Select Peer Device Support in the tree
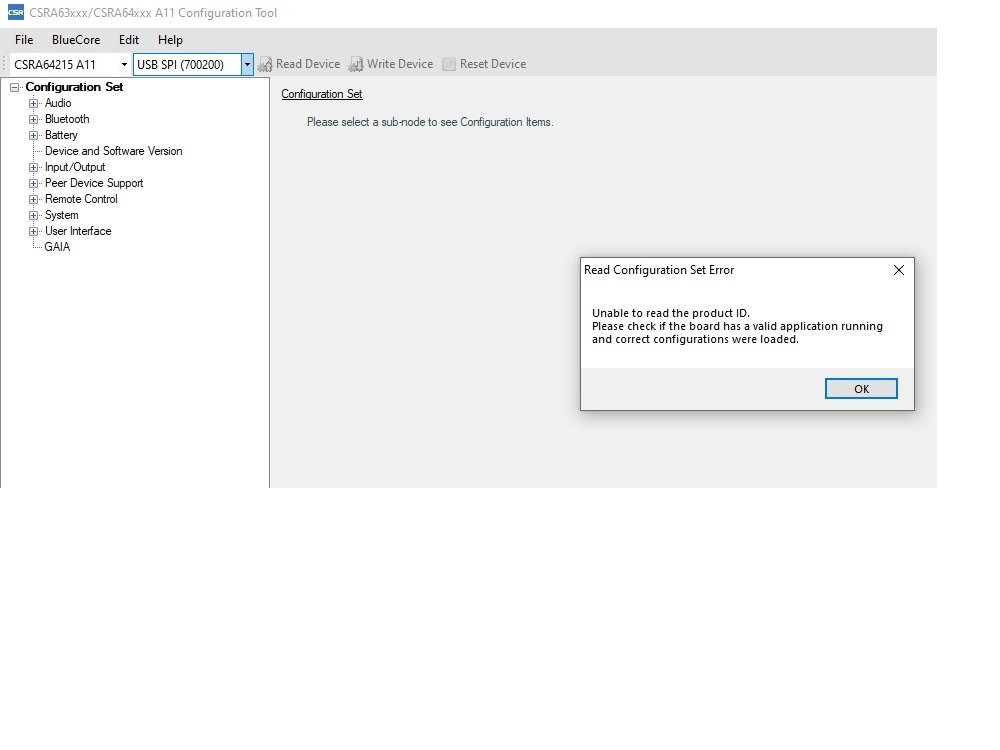This screenshot has width=1000, height=750. coord(94,183)
